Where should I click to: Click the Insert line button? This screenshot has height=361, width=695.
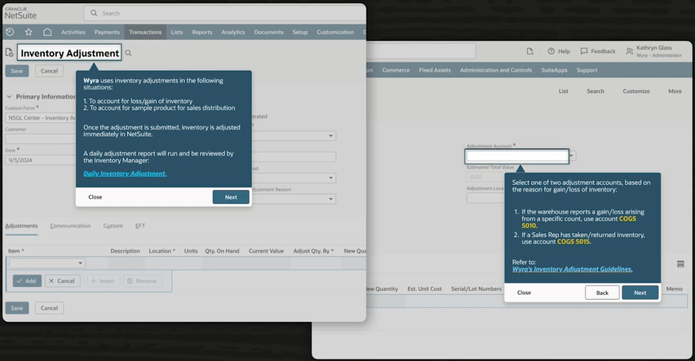pyautogui.click(x=103, y=281)
